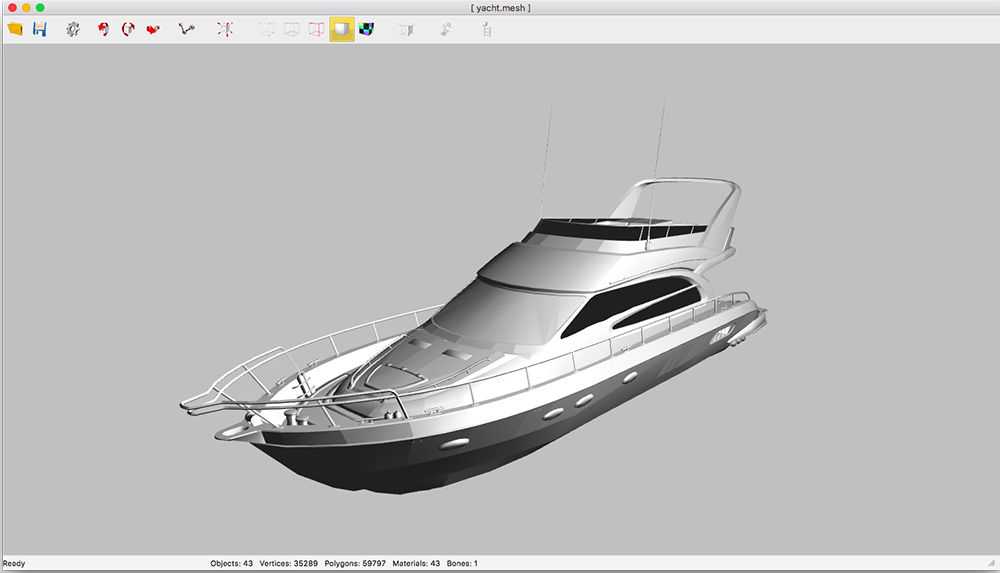The image size is (1000, 573).
Task: Enable the textured checkered cube display mode
Action: pos(366,30)
